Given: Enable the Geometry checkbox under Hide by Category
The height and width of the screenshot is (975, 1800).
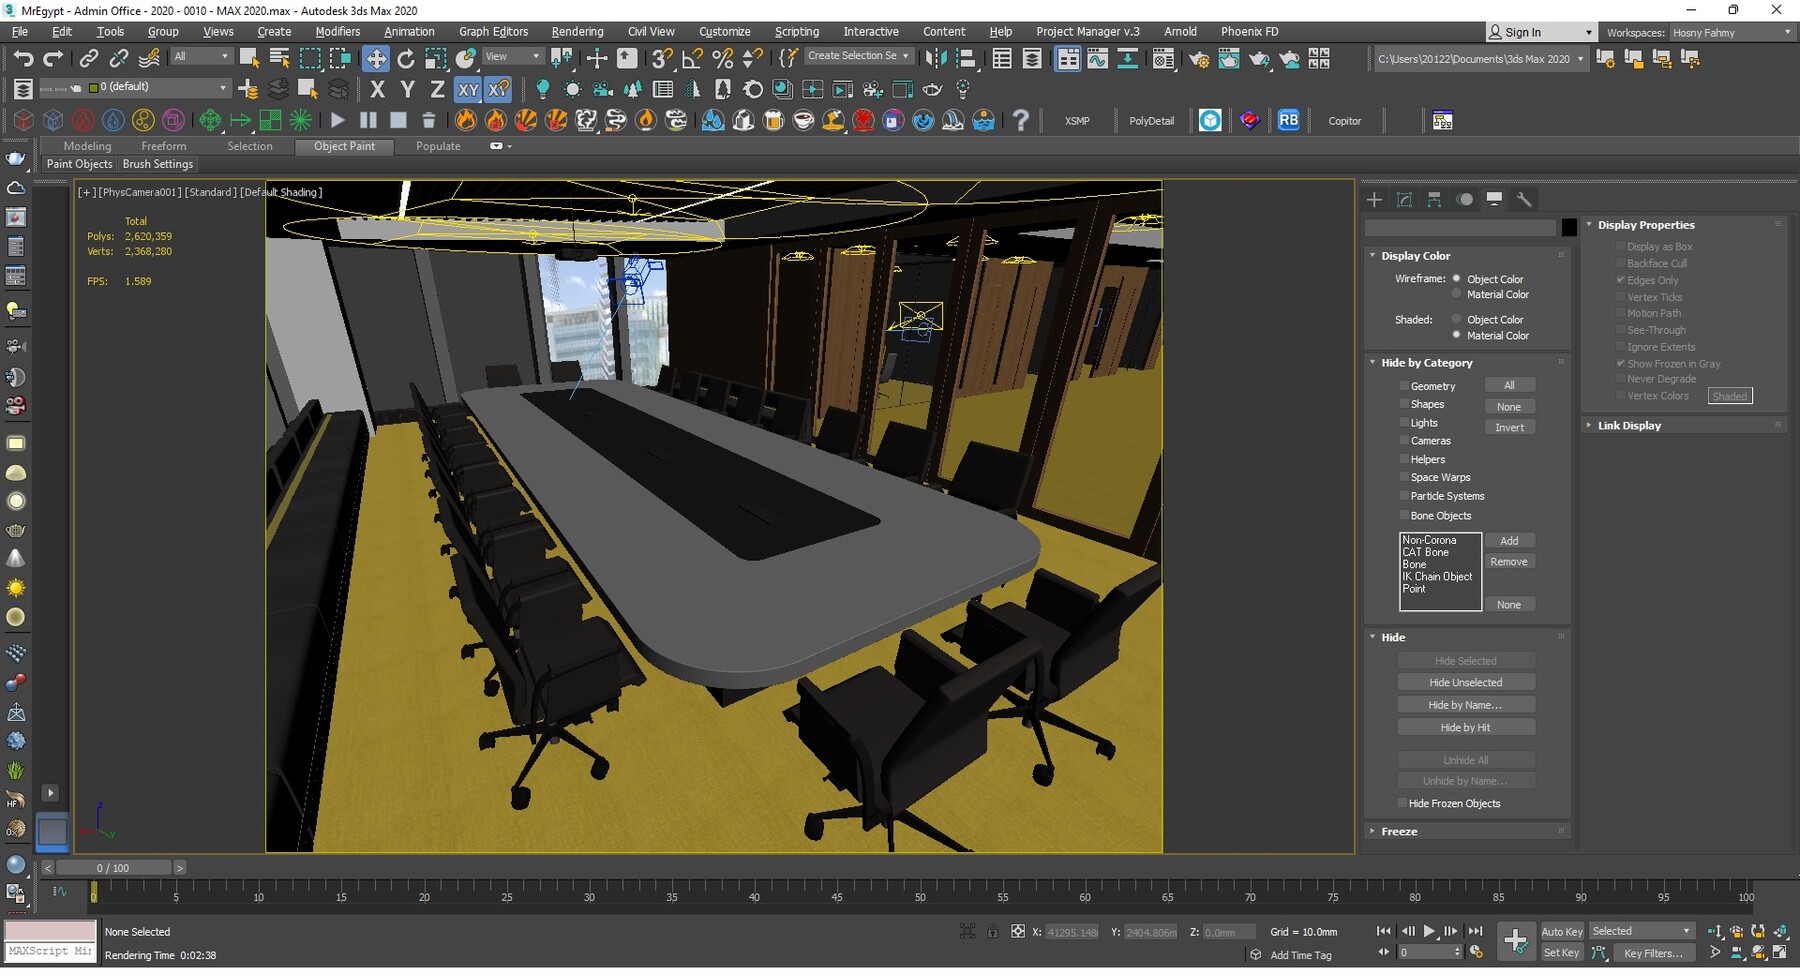Looking at the screenshot, I should 1405,385.
